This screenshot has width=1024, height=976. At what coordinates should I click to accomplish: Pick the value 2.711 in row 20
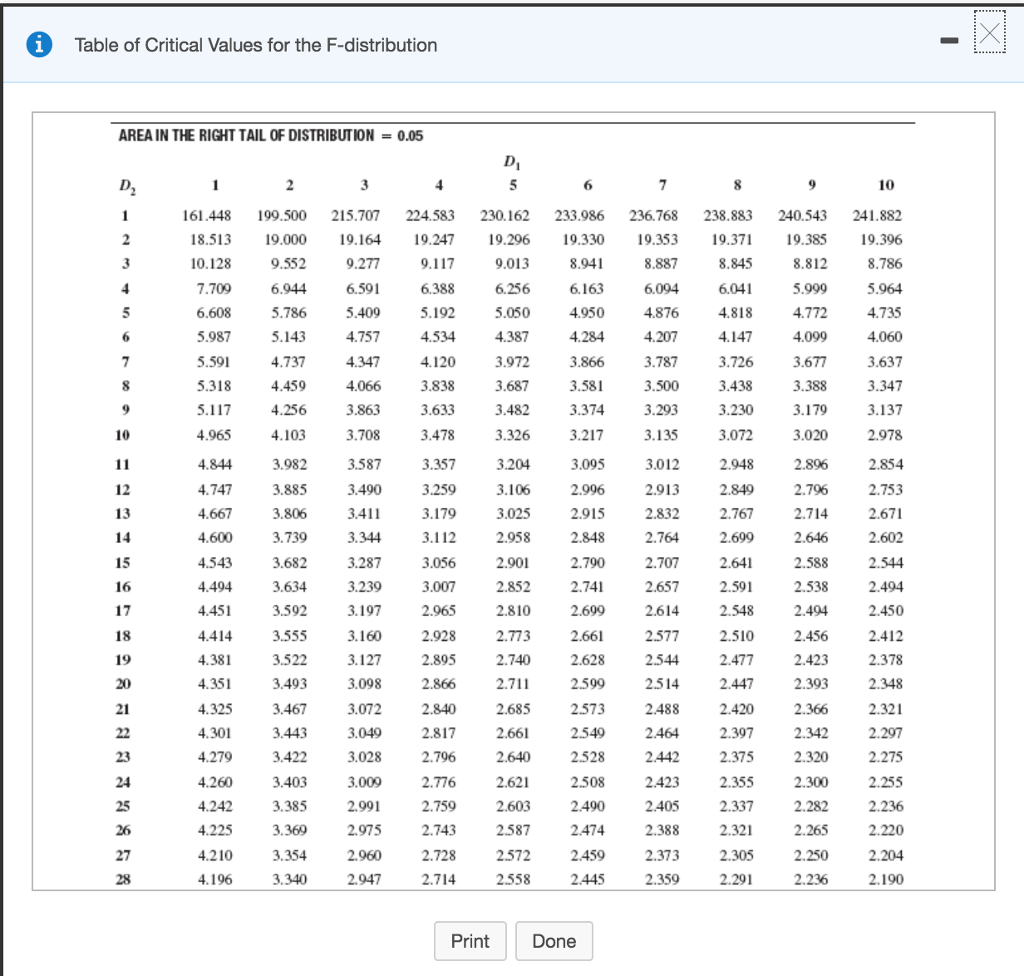click(x=513, y=684)
